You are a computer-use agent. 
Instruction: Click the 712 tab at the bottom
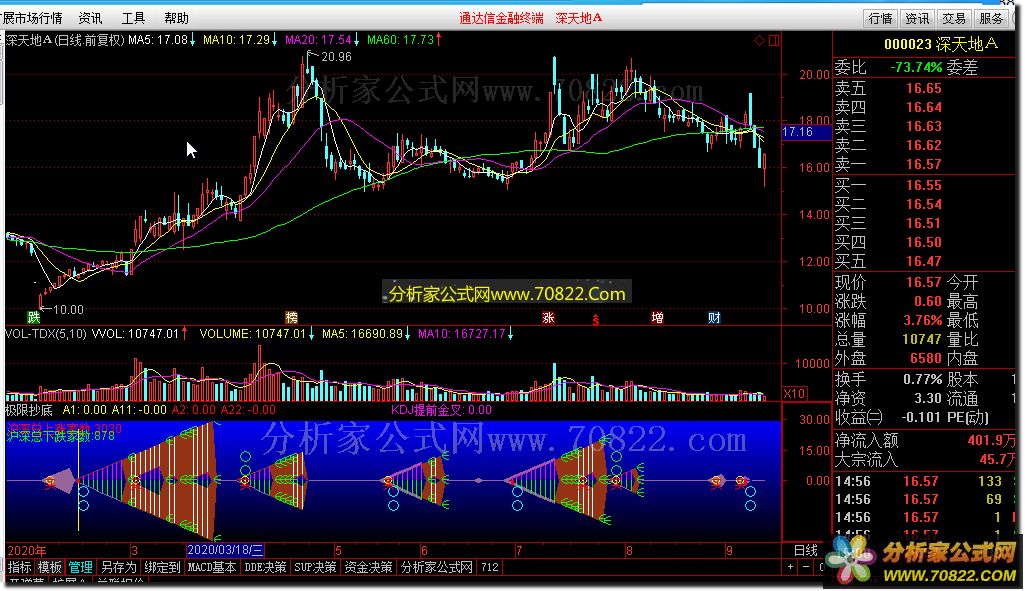coord(490,567)
